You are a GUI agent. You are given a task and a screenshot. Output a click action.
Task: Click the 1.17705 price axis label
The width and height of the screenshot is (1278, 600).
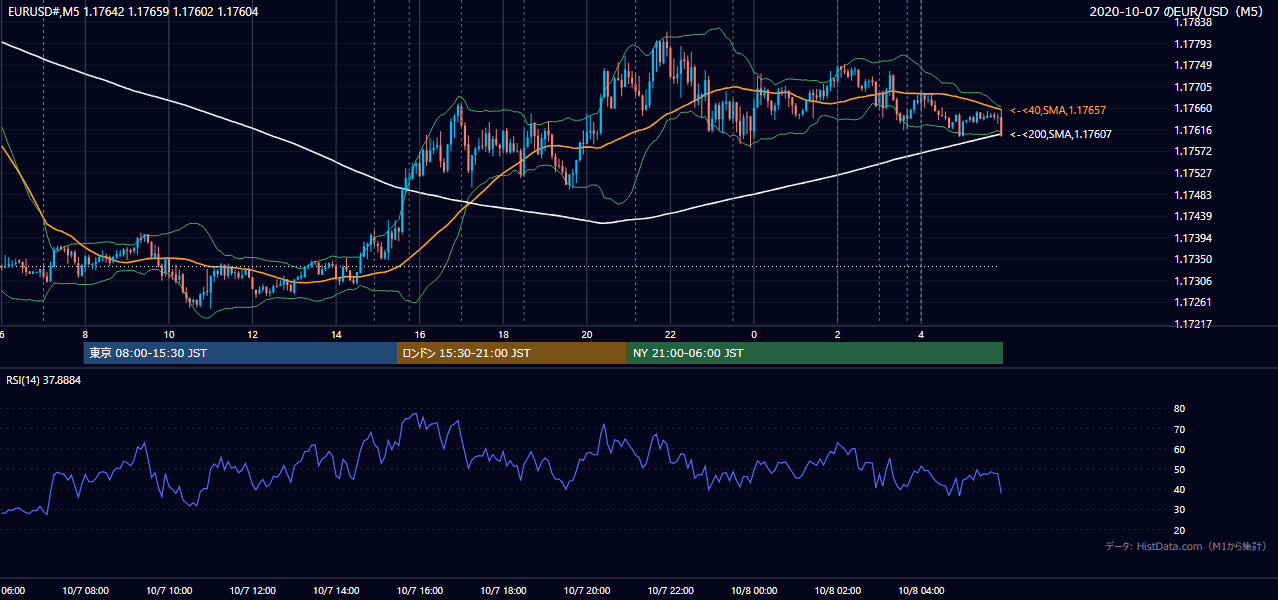pyautogui.click(x=1193, y=87)
